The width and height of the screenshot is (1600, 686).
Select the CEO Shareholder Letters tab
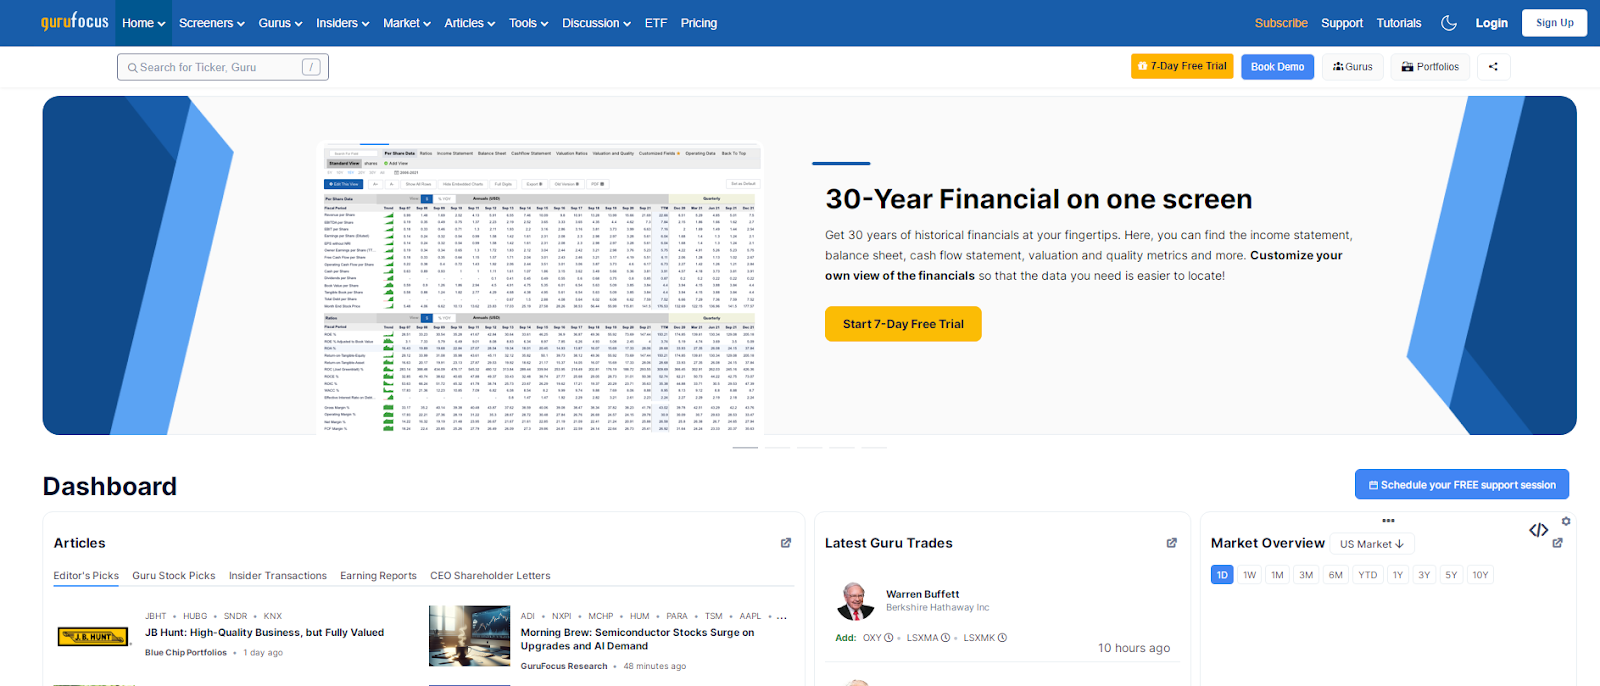coord(490,576)
